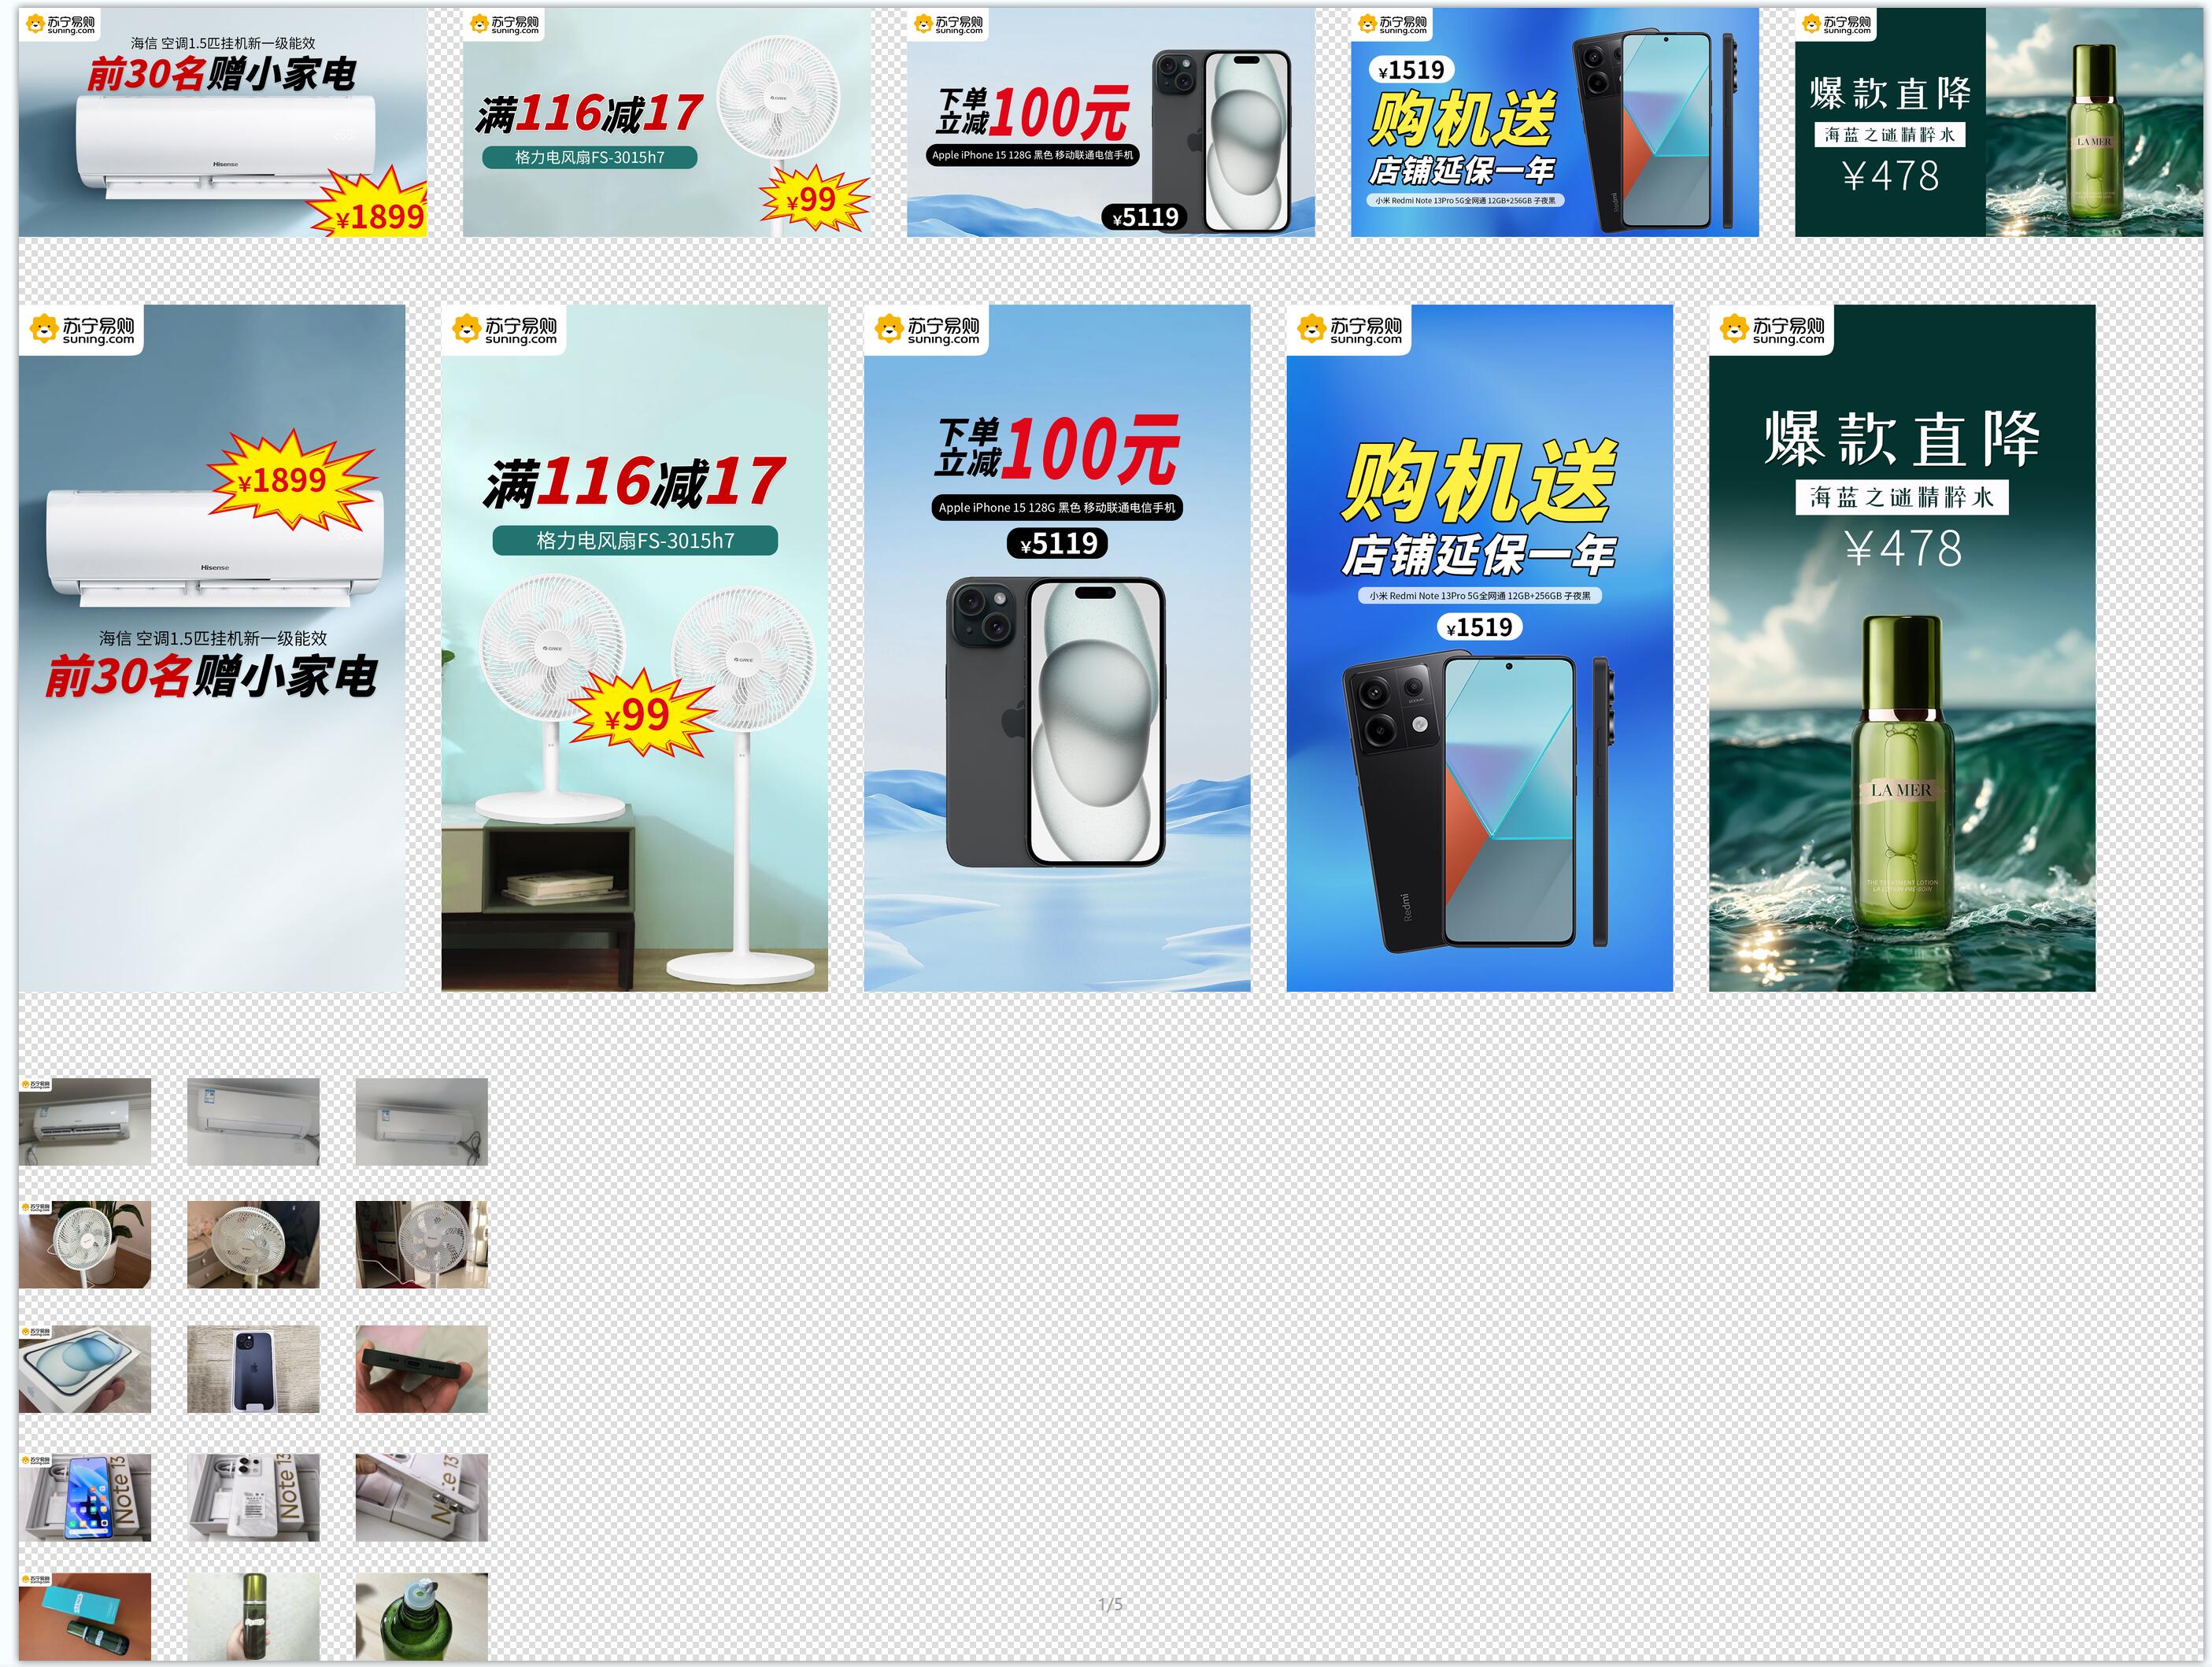
Task: Open second fan photo thumbnail
Action: [253, 1245]
